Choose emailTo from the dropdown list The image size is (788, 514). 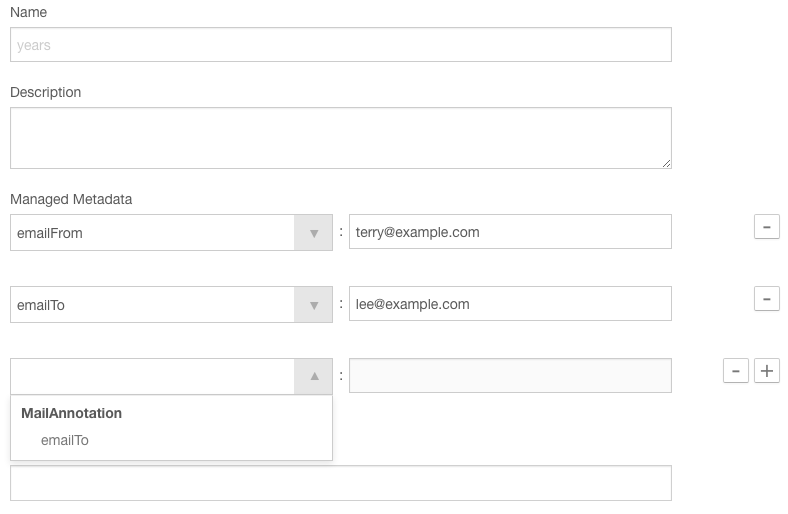click(65, 440)
